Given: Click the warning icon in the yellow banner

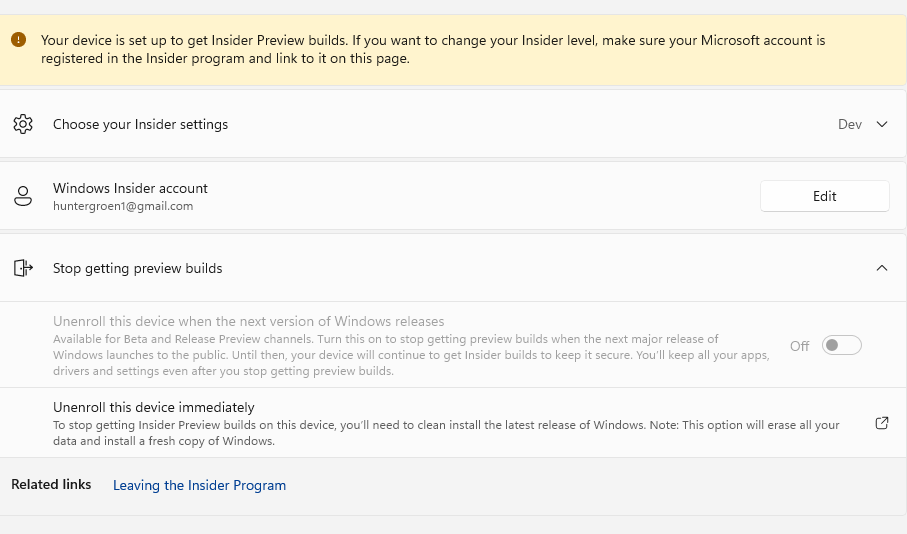Looking at the screenshot, I should coord(19,40).
